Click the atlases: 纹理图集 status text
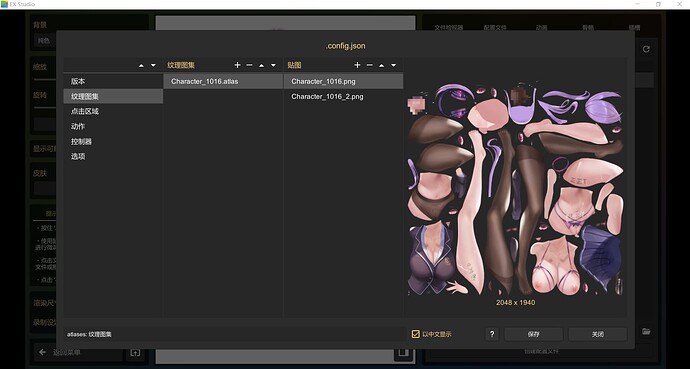The image size is (690, 369). [x=89, y=334]
